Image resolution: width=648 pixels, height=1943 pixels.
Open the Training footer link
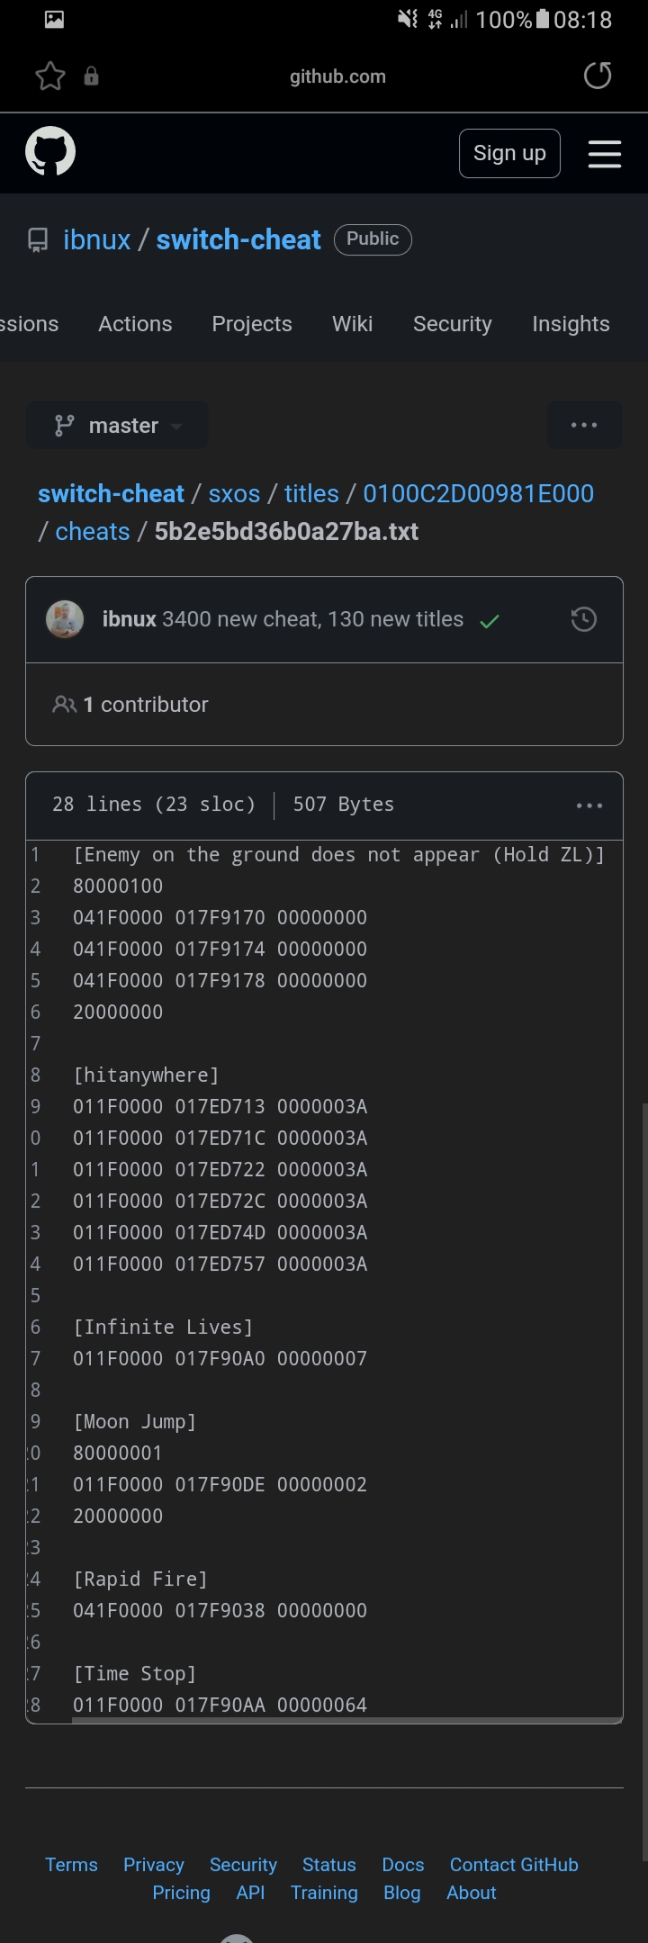[324, 1893]
